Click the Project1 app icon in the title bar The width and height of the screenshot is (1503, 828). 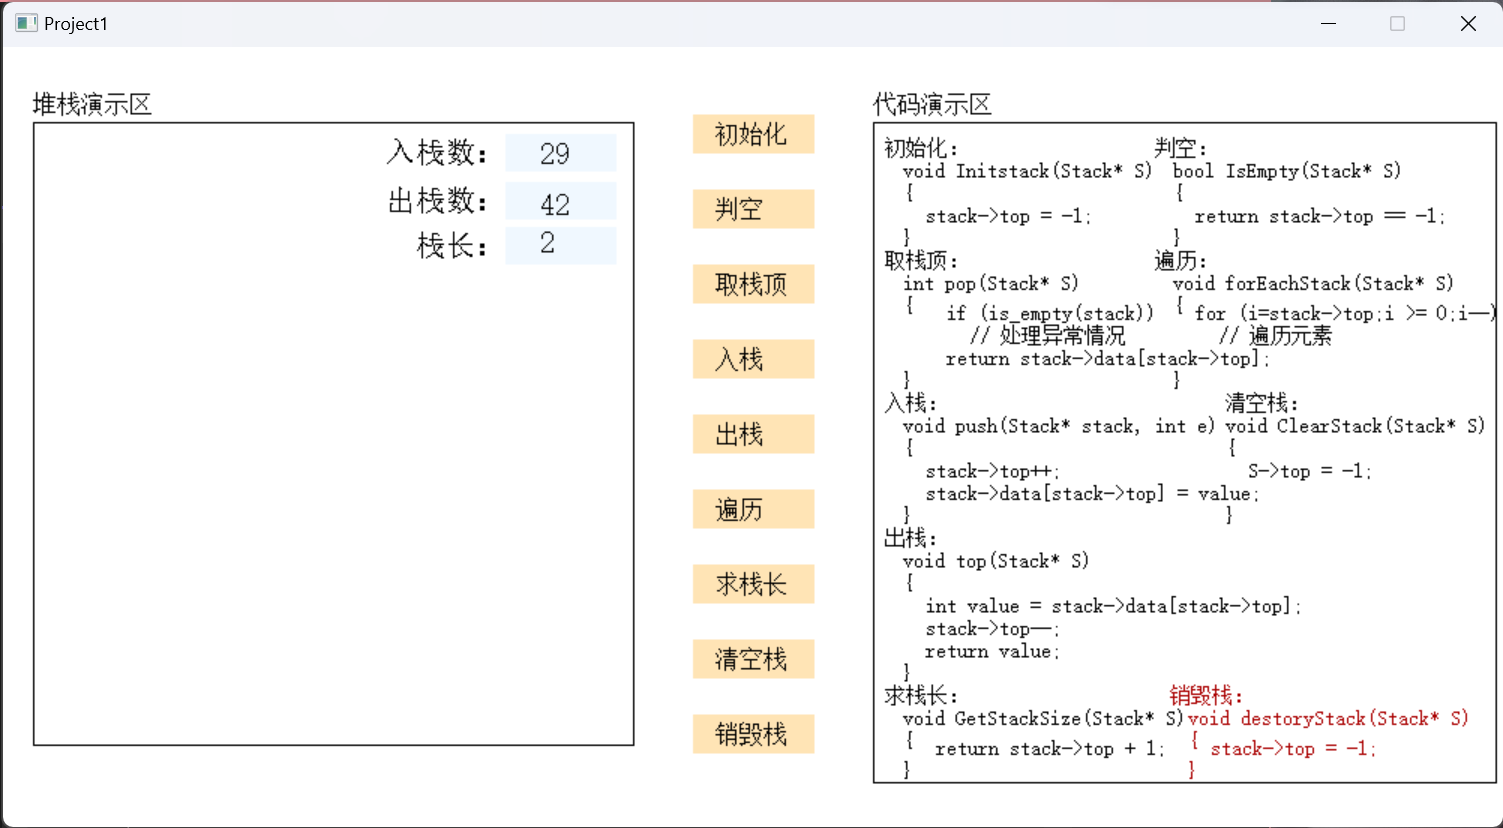pos(26,23)
